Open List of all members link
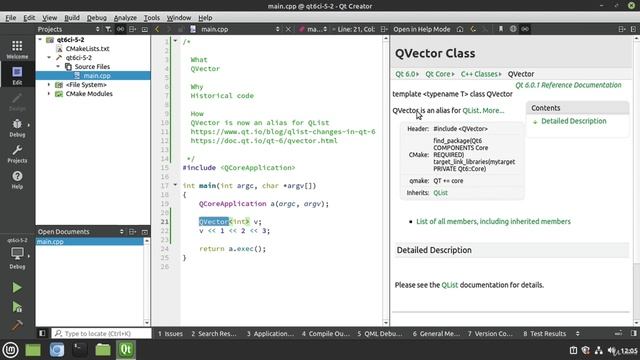 point(493,221)
